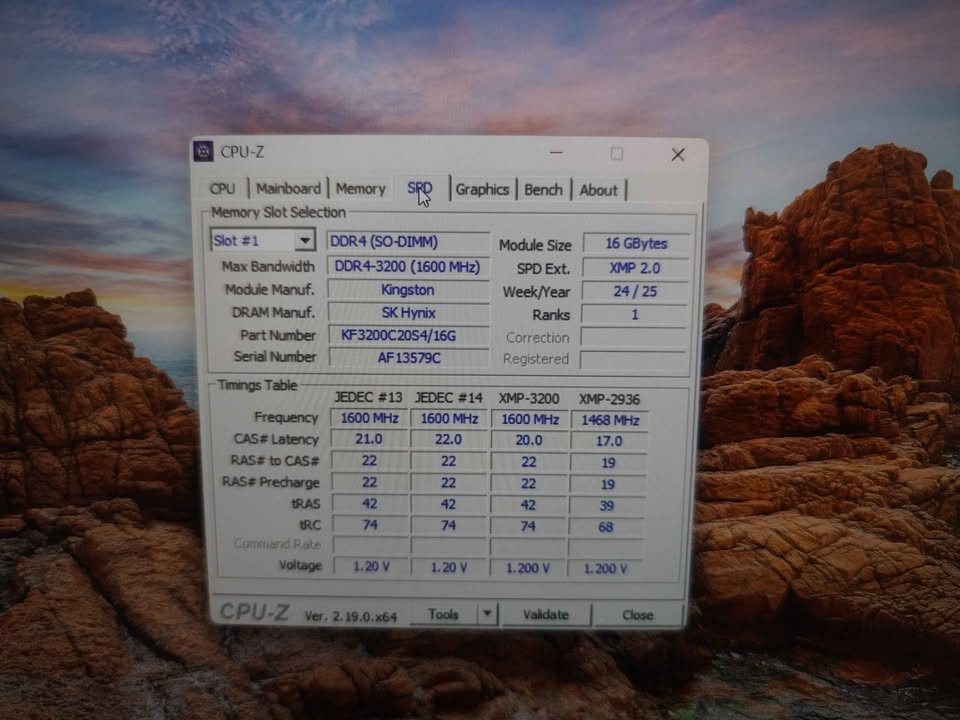Switch to the Graphics tab

tap(482, 190)
